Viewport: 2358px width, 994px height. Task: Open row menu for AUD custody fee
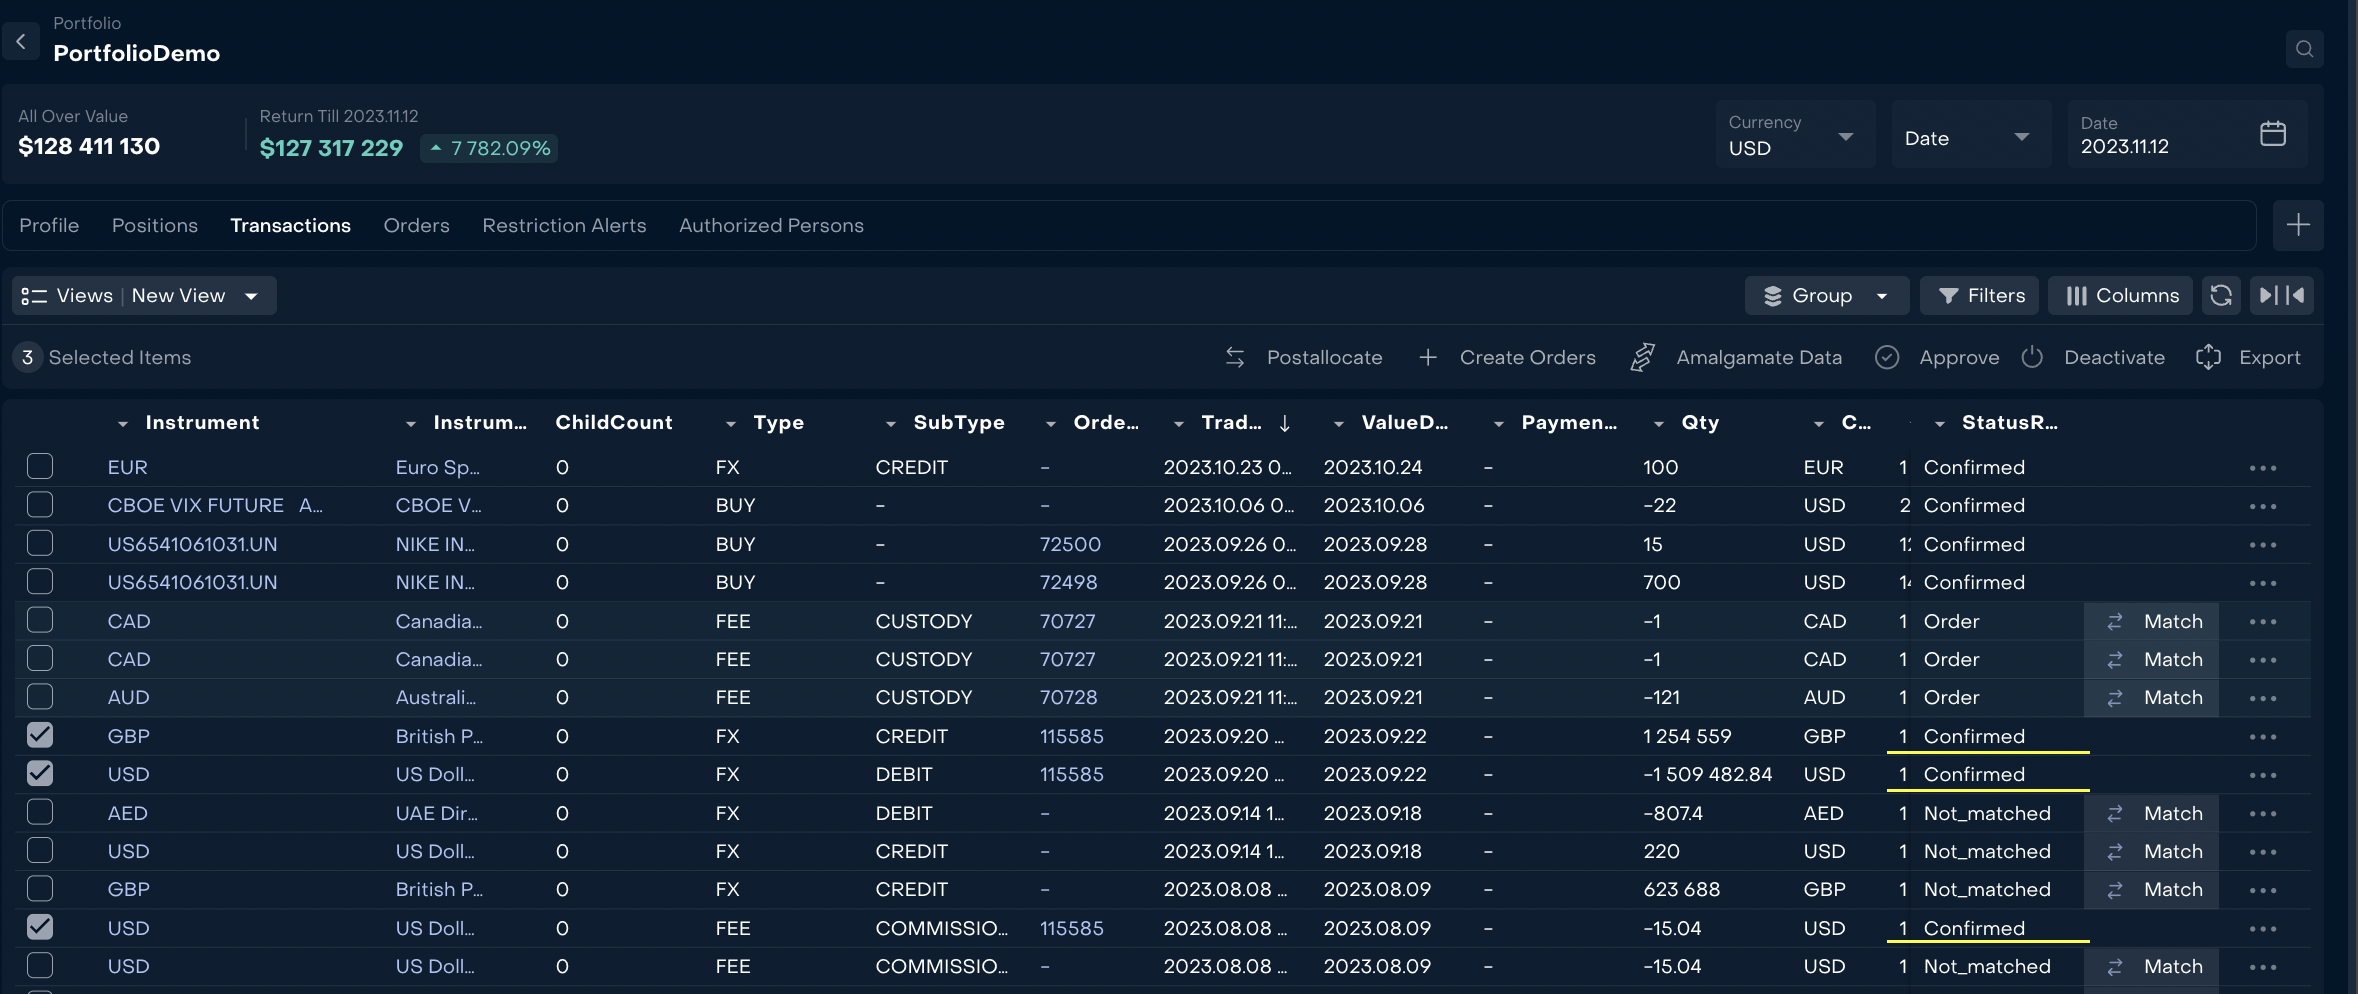tap(2262, 698)
